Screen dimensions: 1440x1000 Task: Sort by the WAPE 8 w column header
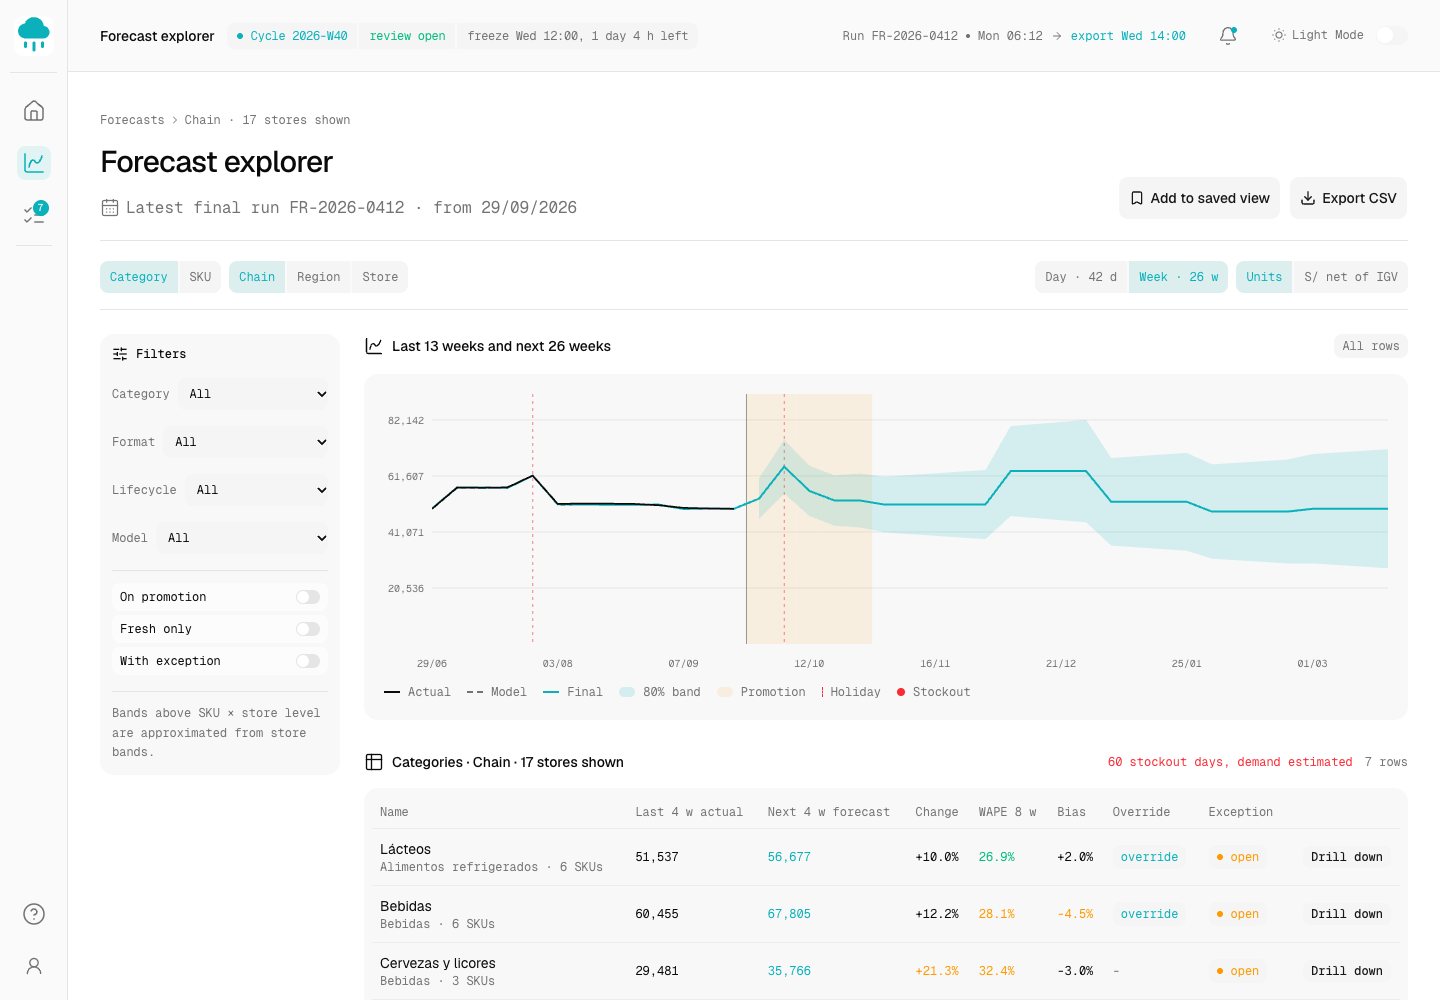pos(1007,812)
